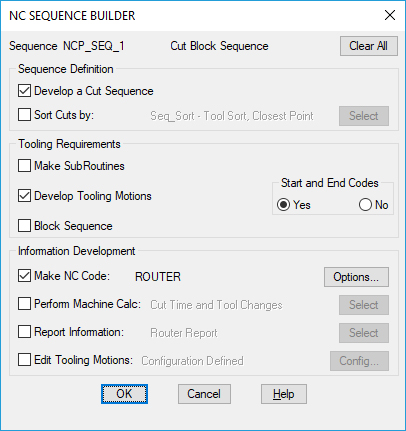Screen dimensions: 406x431
Task: Click the Cancel button
Action: 204,394
